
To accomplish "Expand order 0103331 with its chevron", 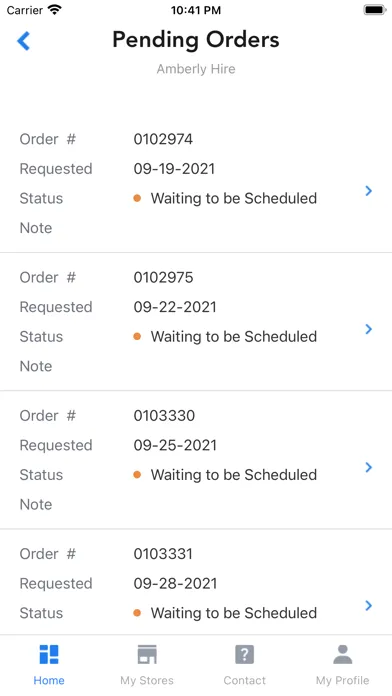I will pyautogui.click(x=368, y=605).
